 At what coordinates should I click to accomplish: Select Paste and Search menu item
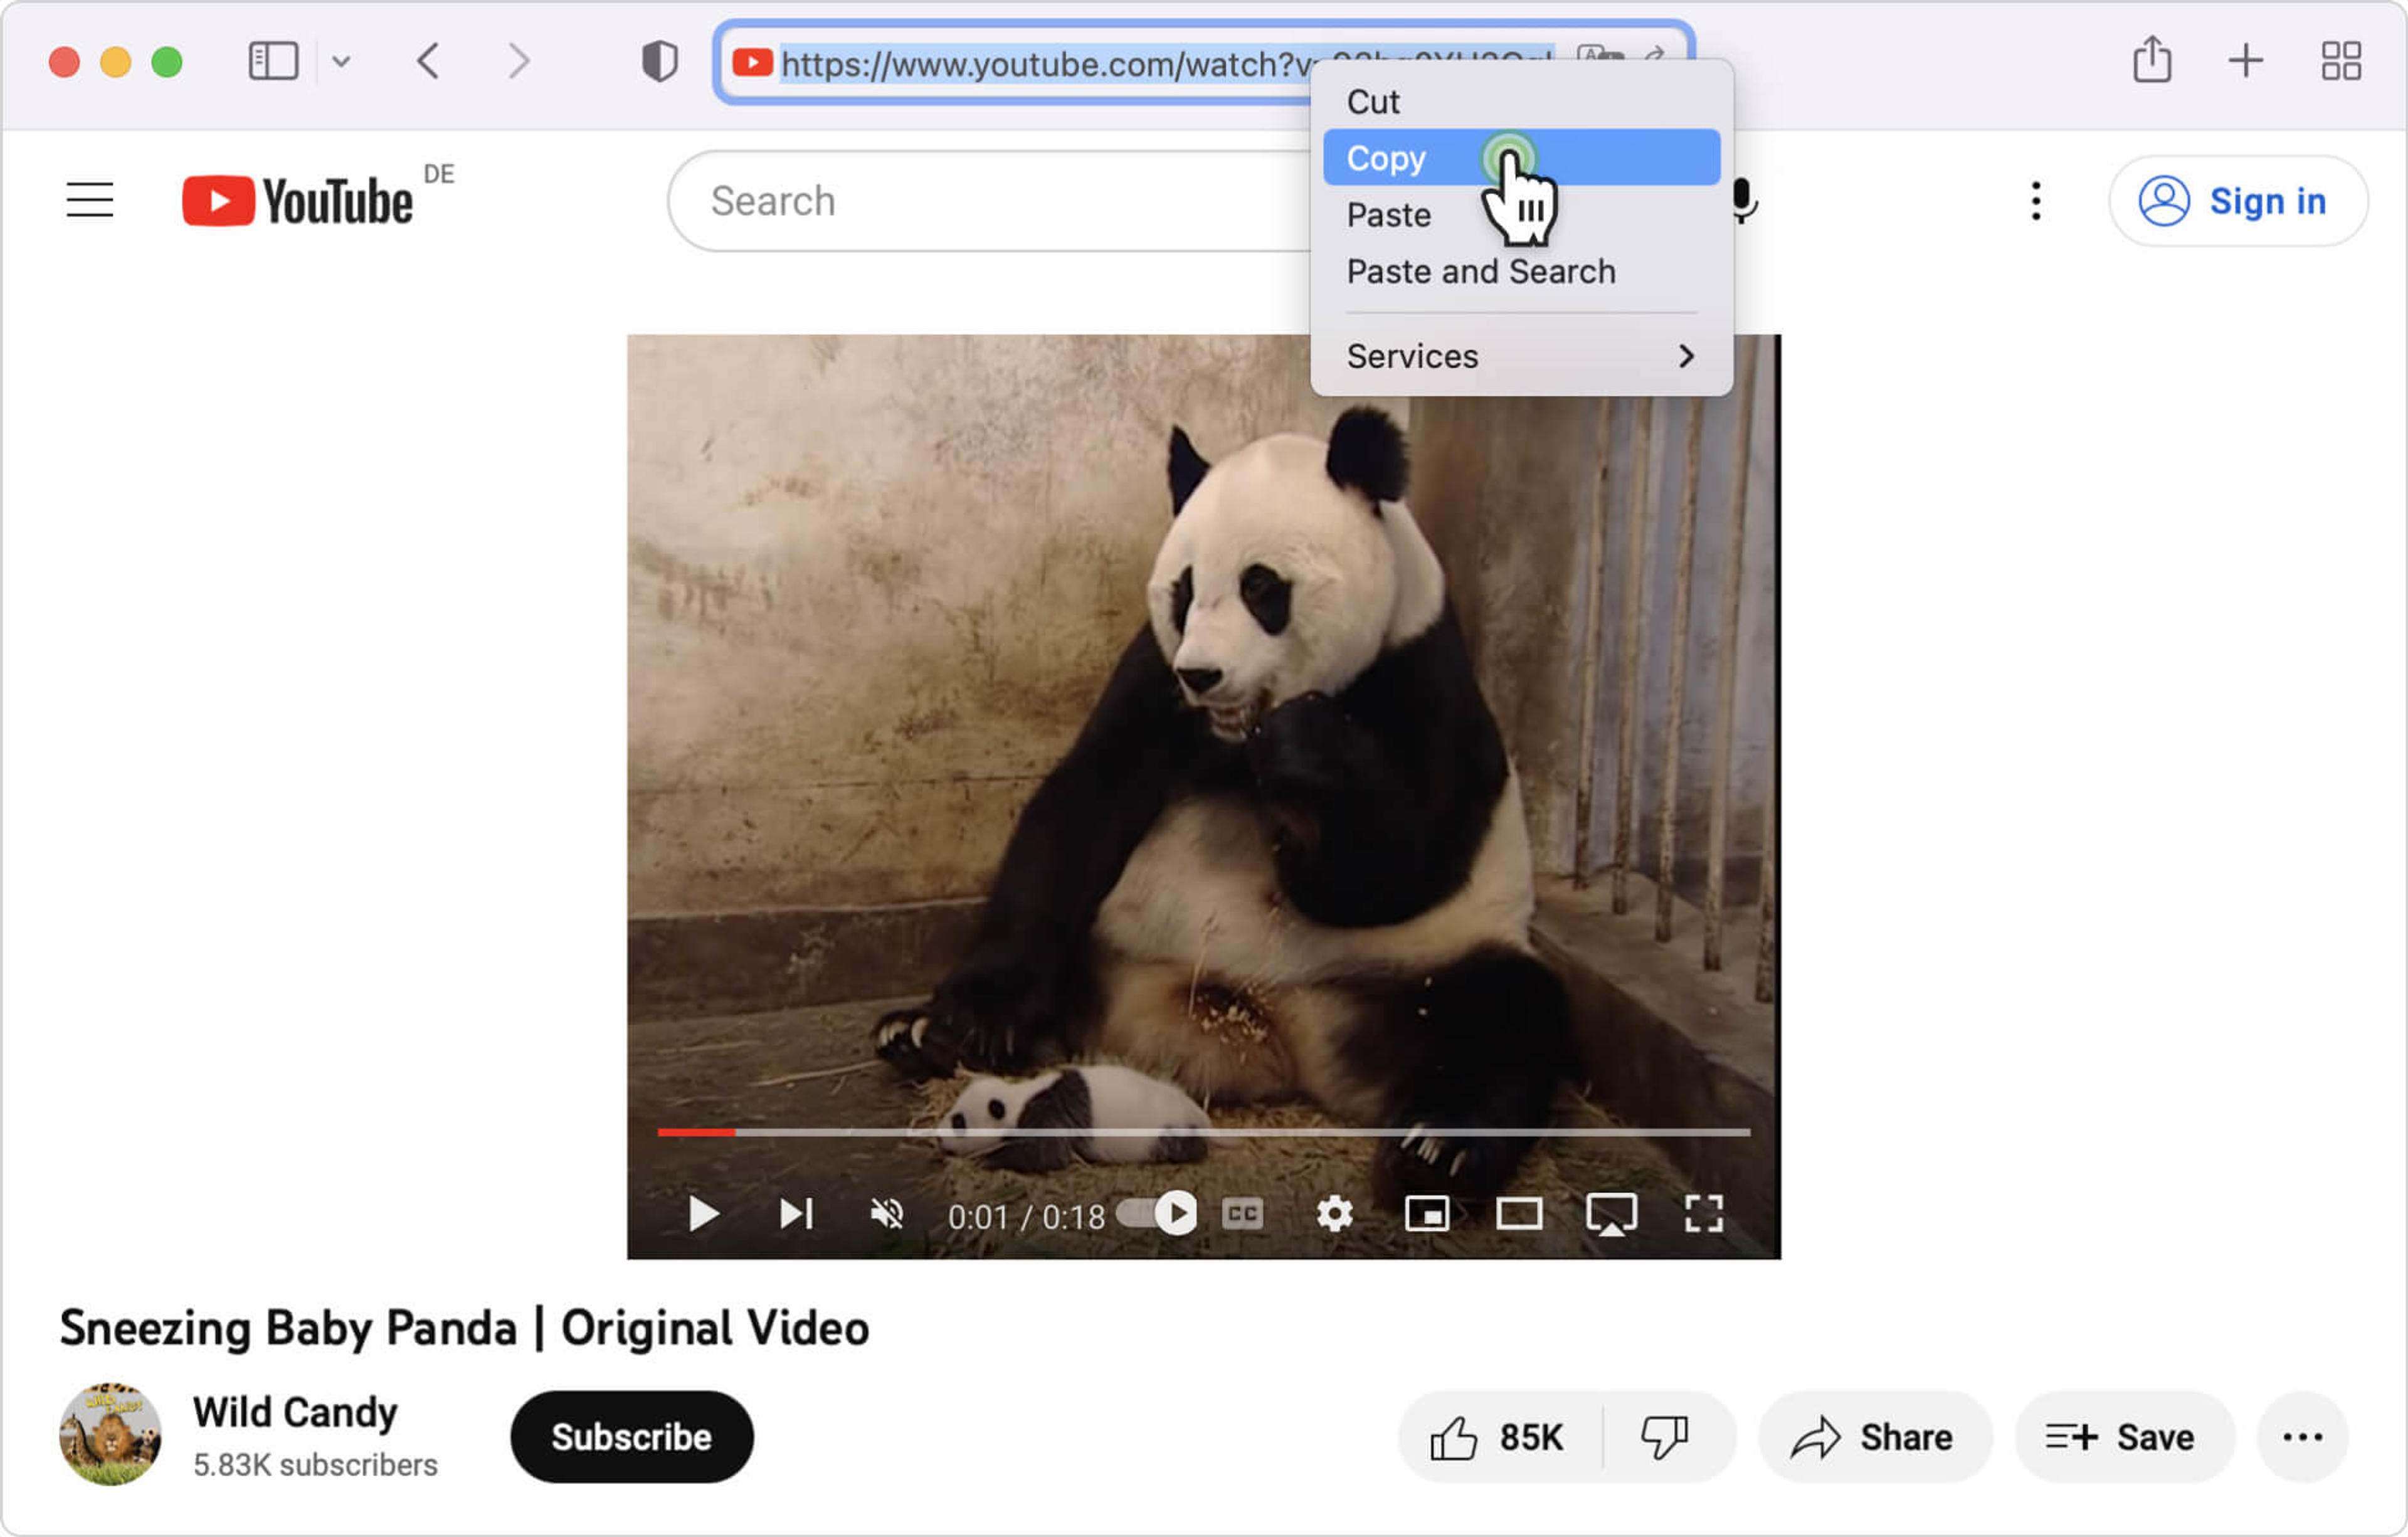point(1480,272)
